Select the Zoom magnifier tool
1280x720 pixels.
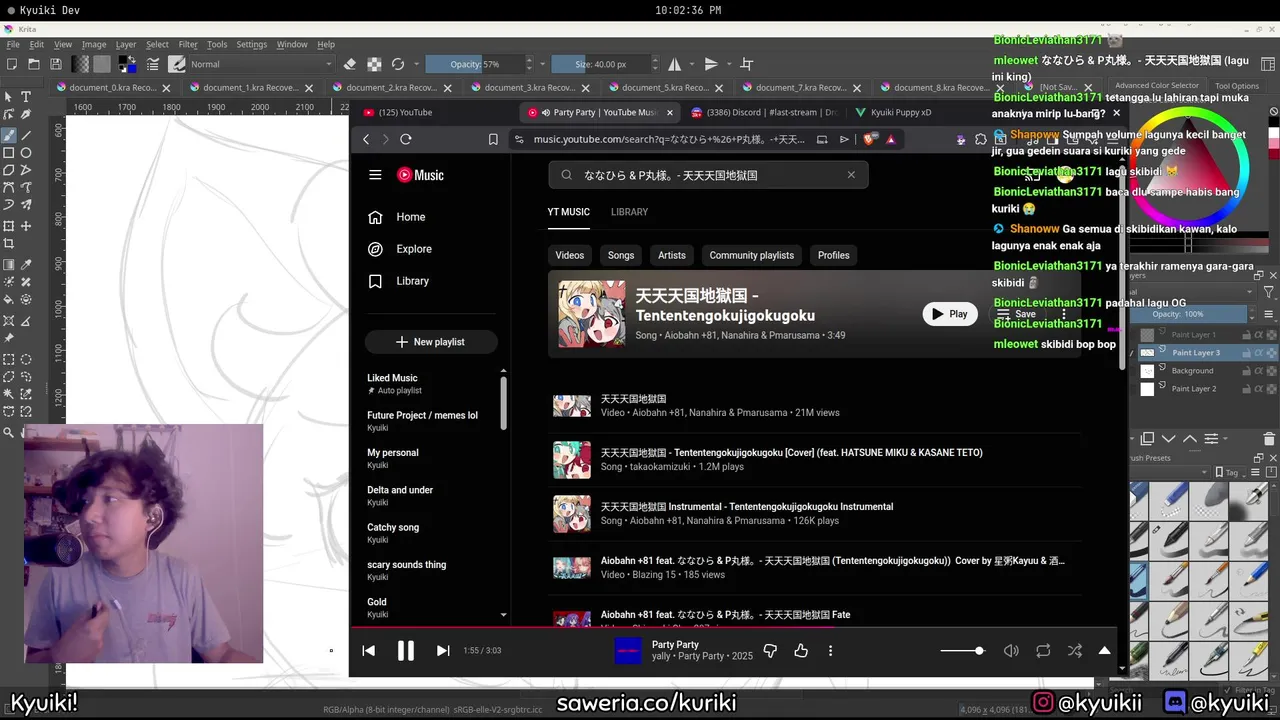point(9,433)
